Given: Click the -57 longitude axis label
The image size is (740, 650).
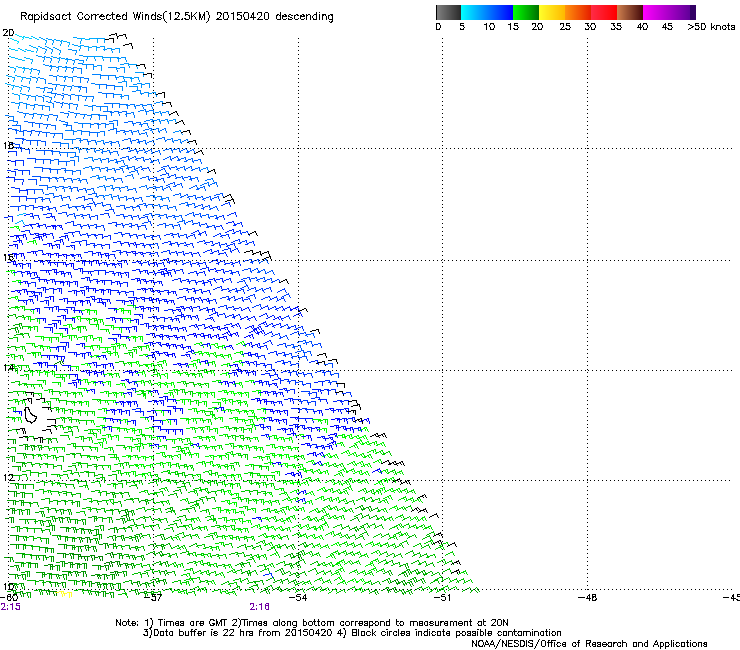Looking at the screenshot, I should (x=153, y=598).
